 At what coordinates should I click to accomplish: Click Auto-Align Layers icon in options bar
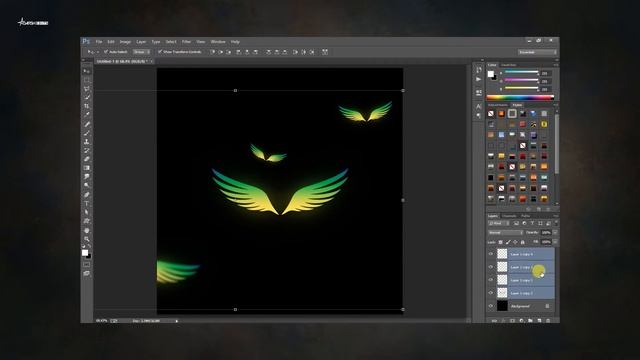pyautogui.click(x=325, y=52)
